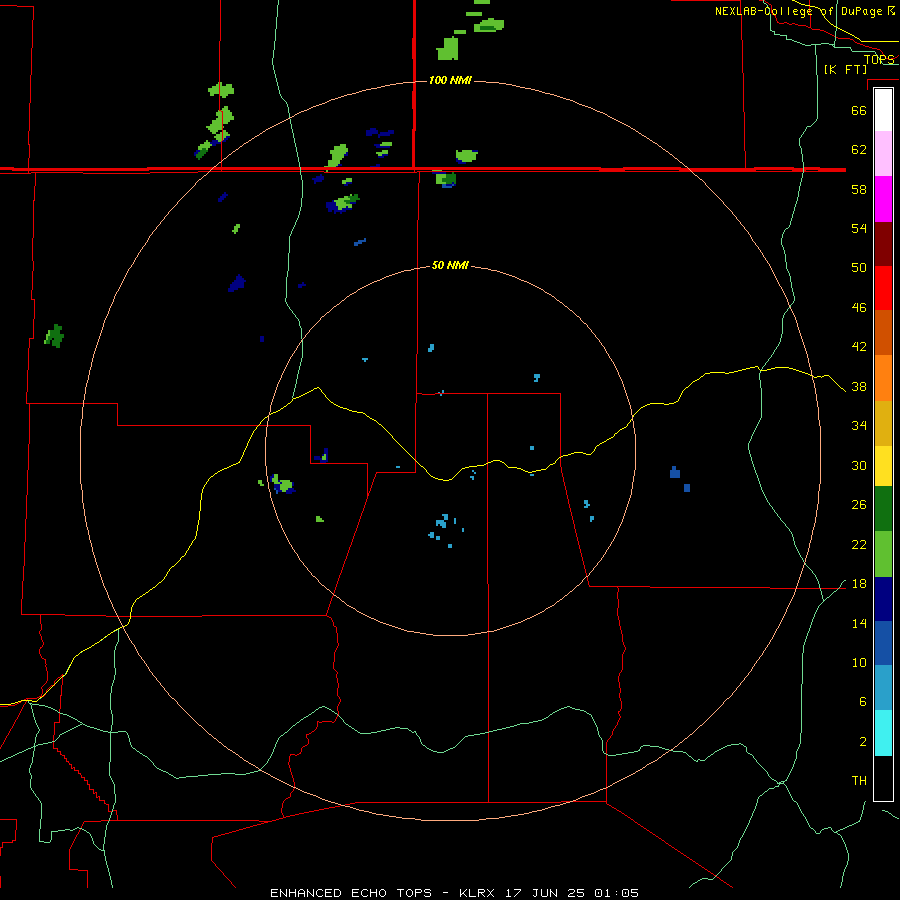Click the '26' legend value
Image resolution: width=900 pixels, height=900 pixels.
click(x=859, y=505)
